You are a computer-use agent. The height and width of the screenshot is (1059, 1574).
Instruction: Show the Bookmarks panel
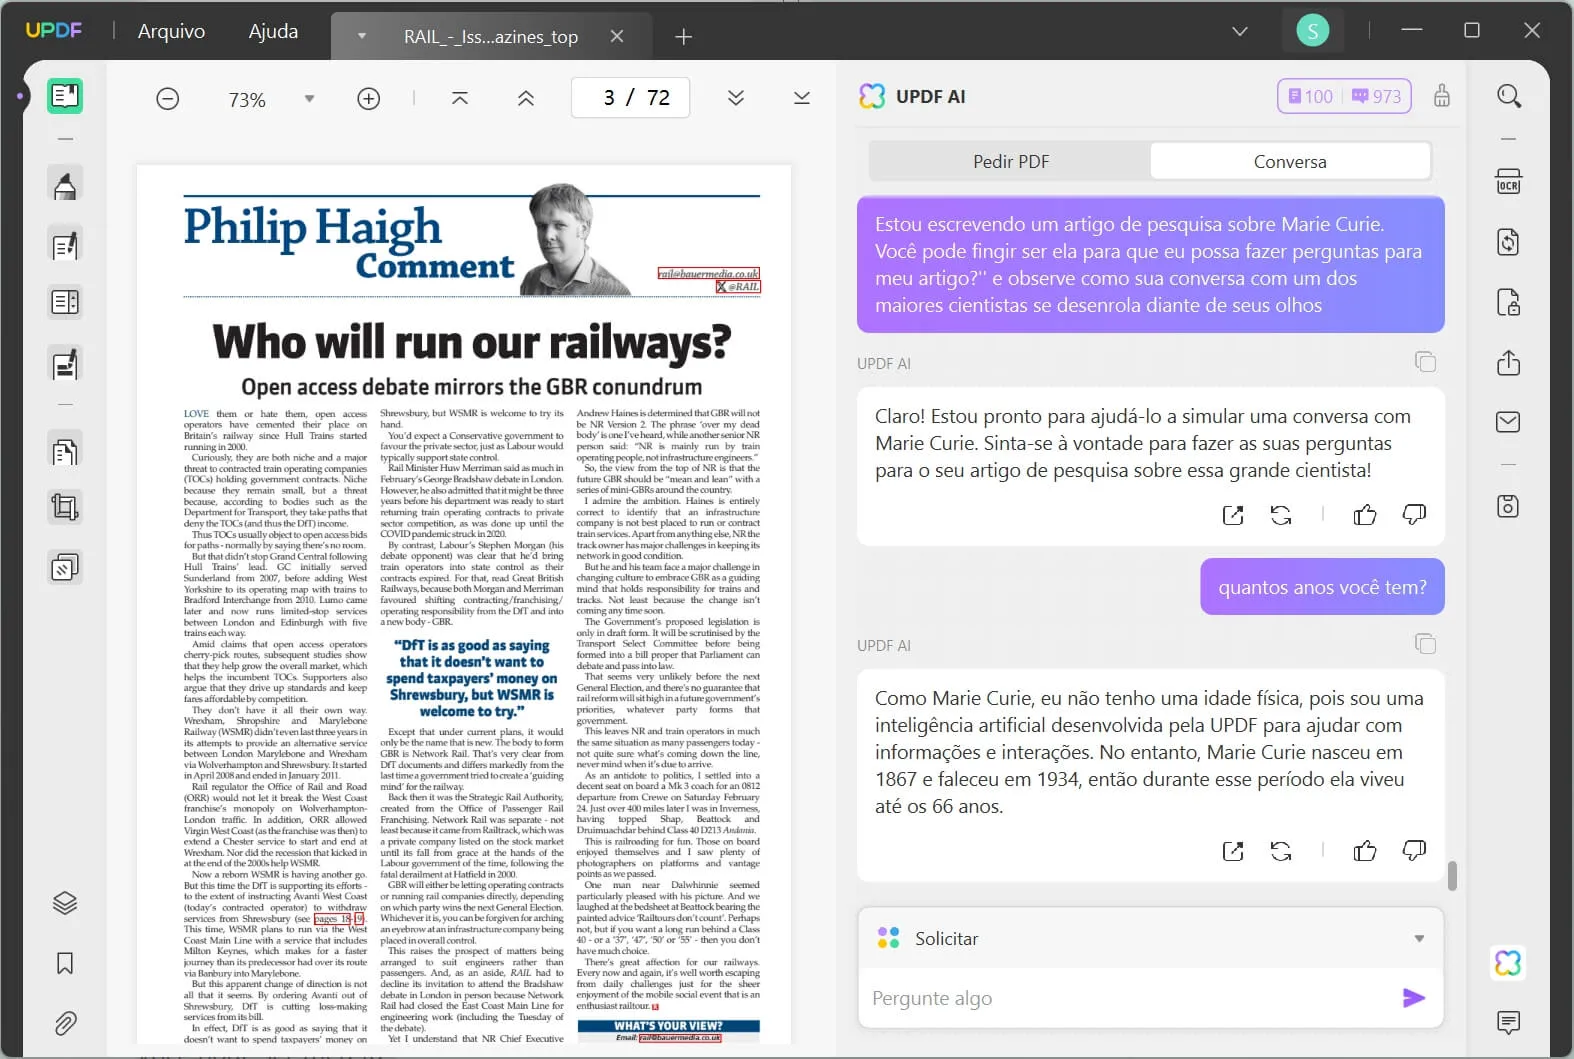65,963
